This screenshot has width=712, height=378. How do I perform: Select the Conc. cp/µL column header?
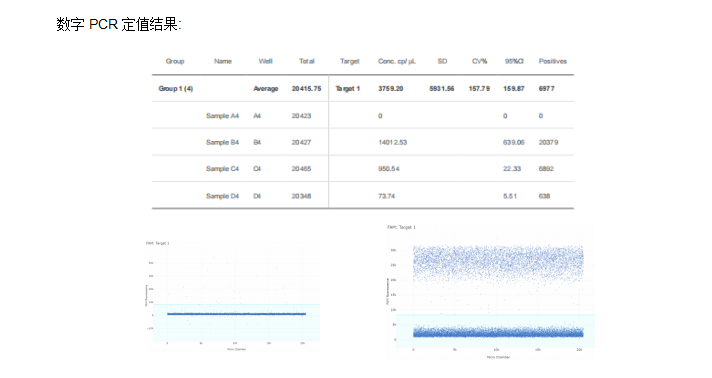tap(397, 61)
